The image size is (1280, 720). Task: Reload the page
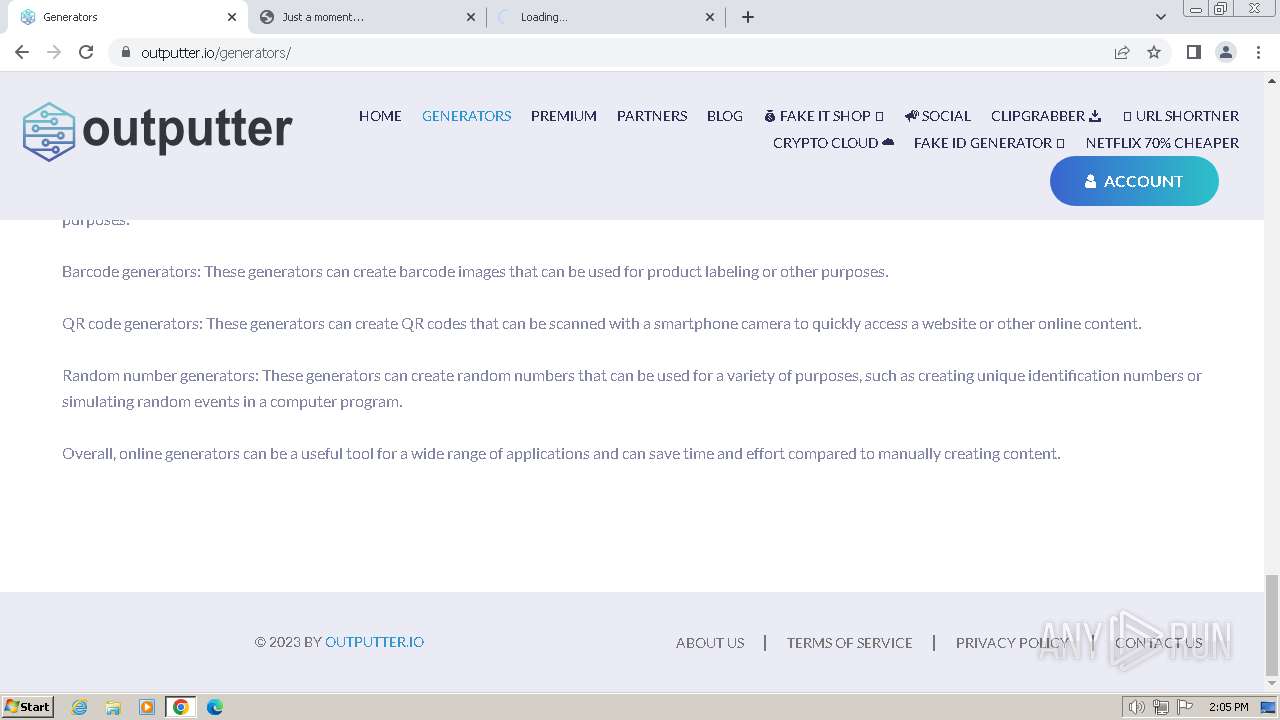coord(86,52)
